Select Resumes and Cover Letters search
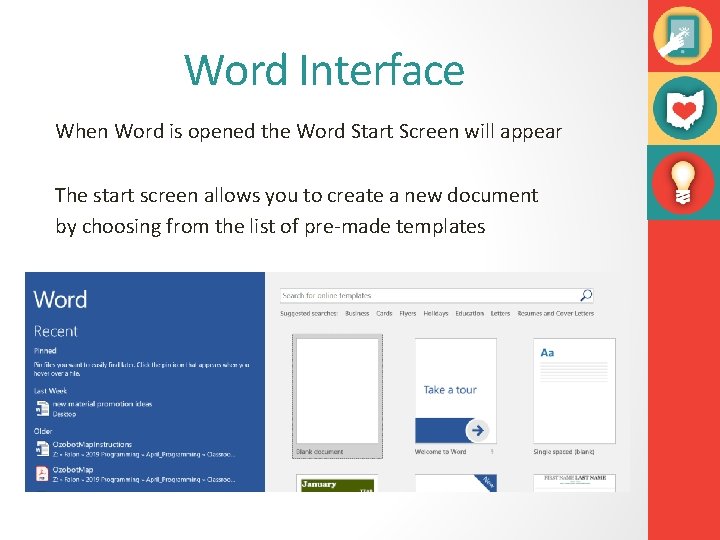720x540 pixels. [x=555, y=313]
